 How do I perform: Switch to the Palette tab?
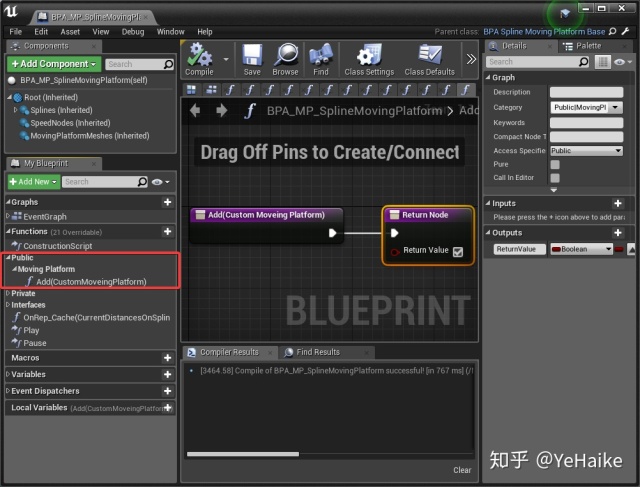(589, 46)
